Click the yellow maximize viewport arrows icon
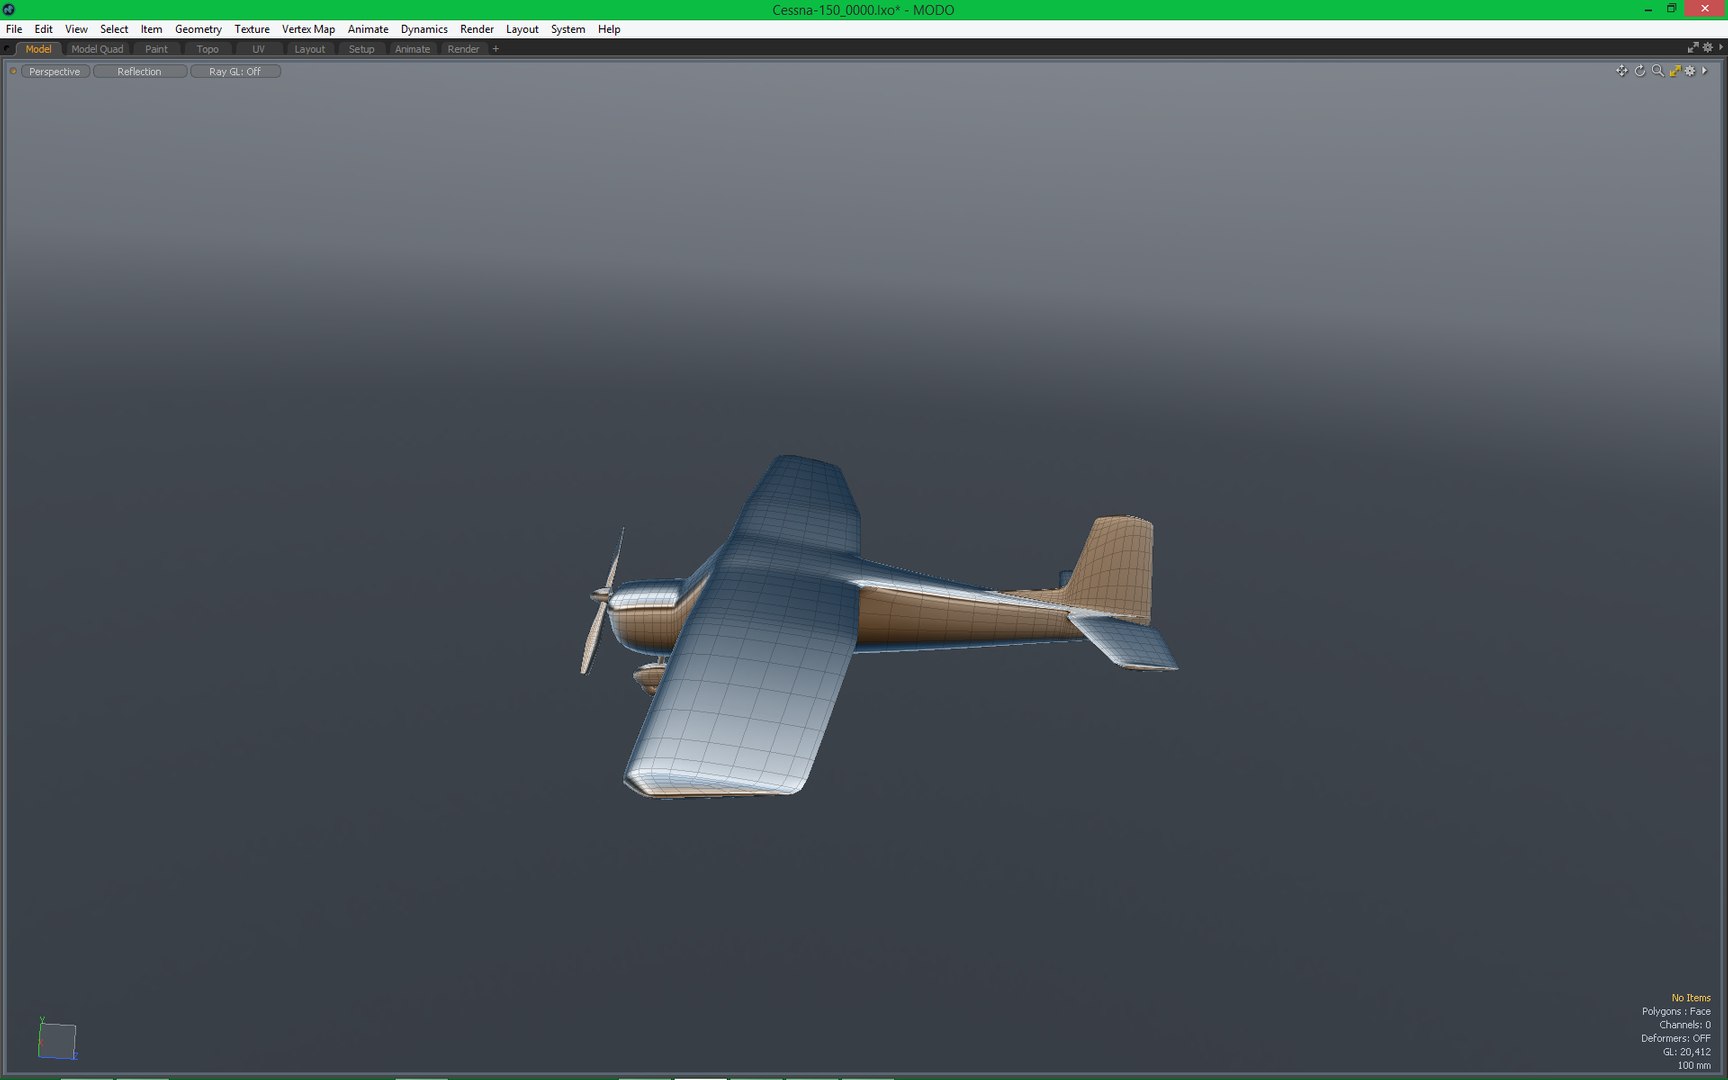 tap(1675, 71)
